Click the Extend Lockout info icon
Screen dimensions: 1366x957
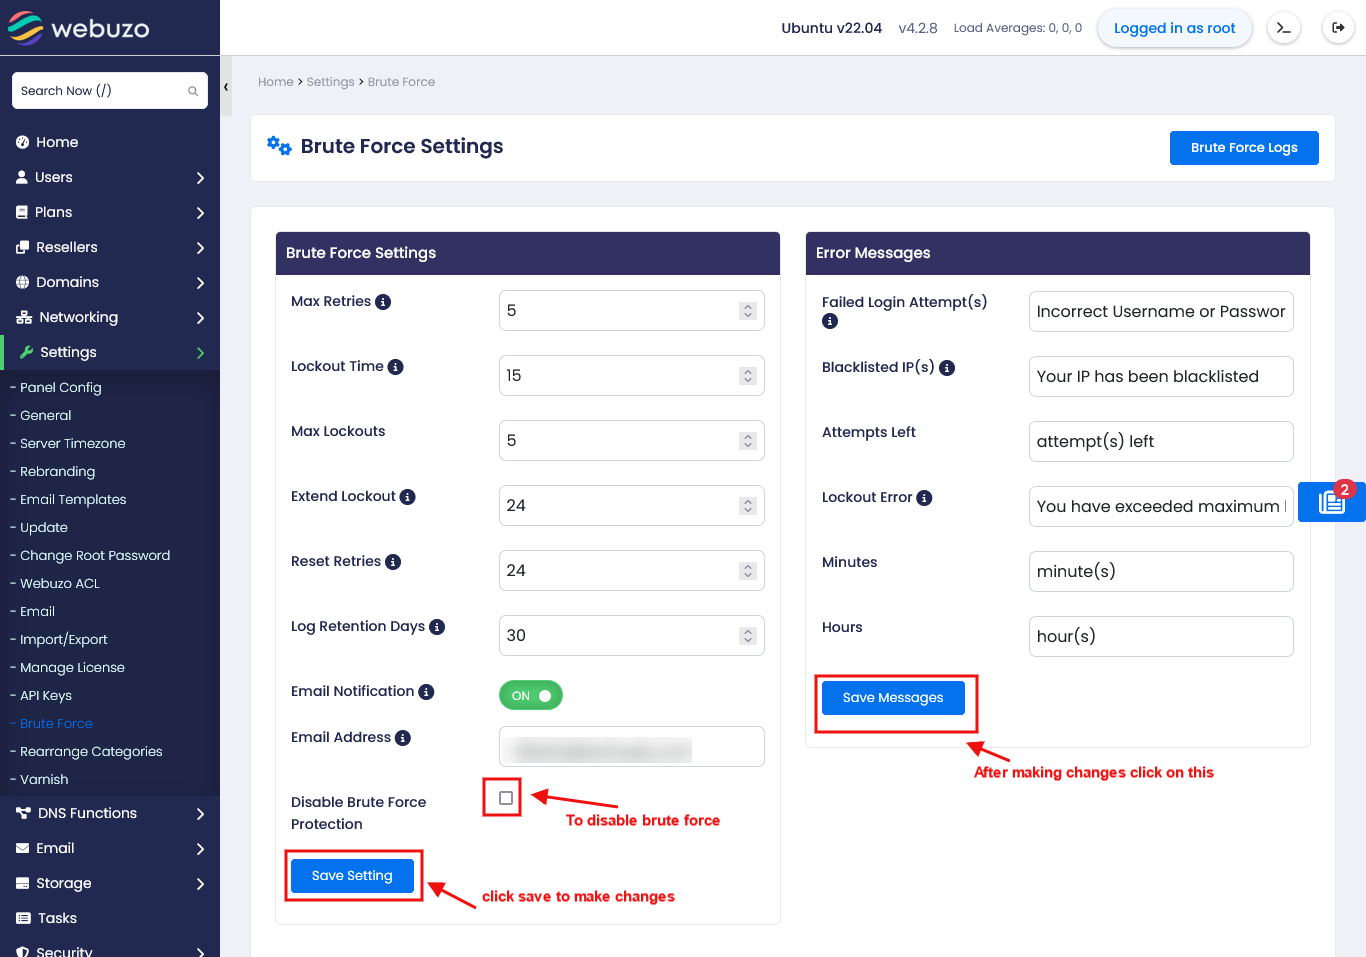click(408, 497)
